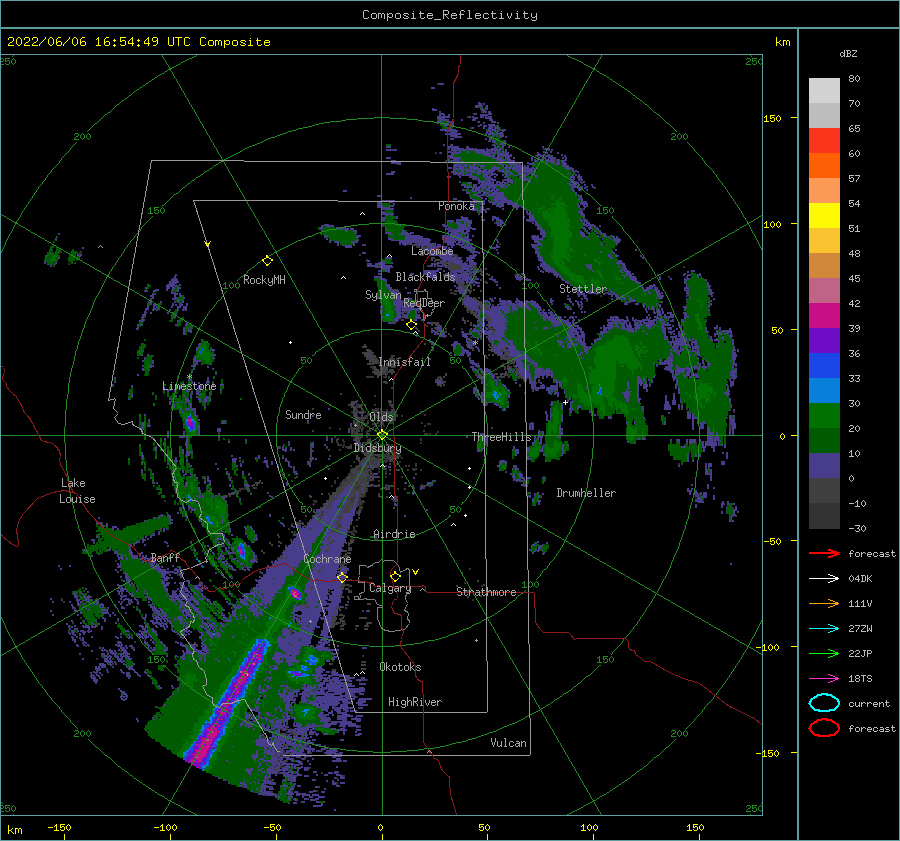Click the -150 tick label on bottom axis
900x841 pixels.
tap(59, 827)
